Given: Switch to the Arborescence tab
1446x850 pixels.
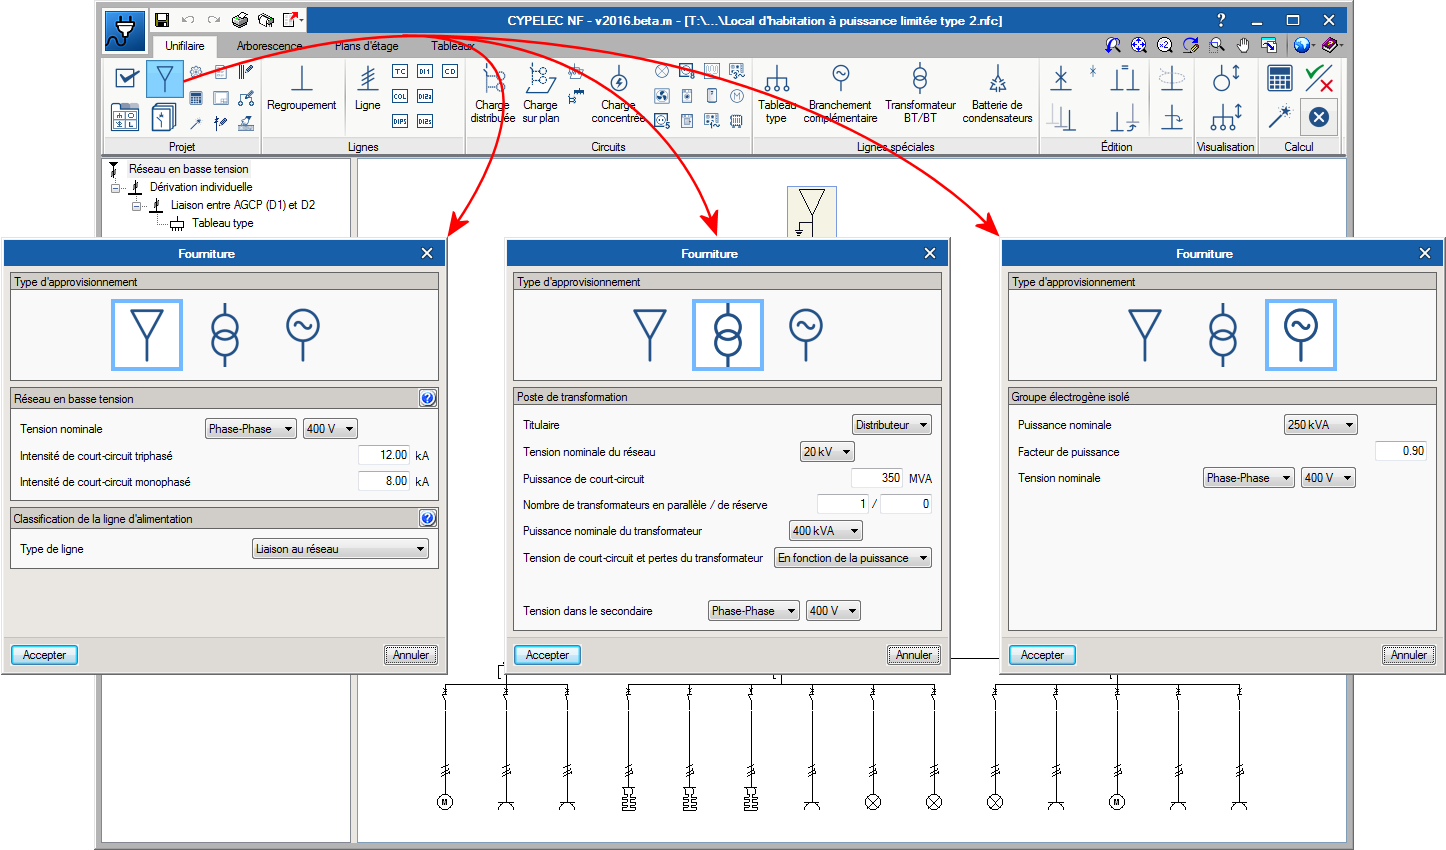Looking at the screenshot, I should (x=269, y=46).
